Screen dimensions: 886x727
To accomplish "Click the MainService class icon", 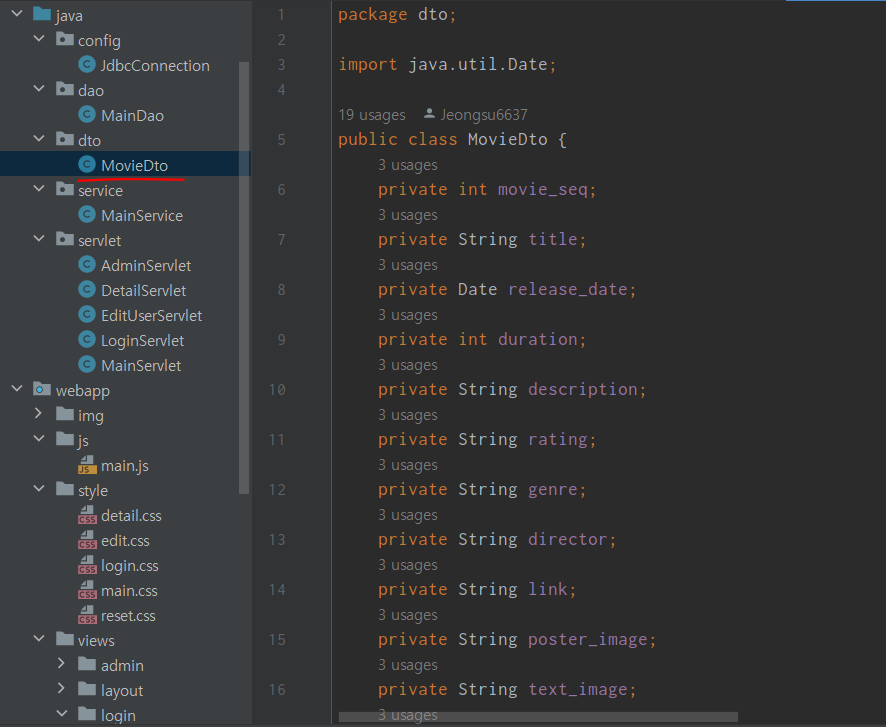I will click(x=86, y=215).
